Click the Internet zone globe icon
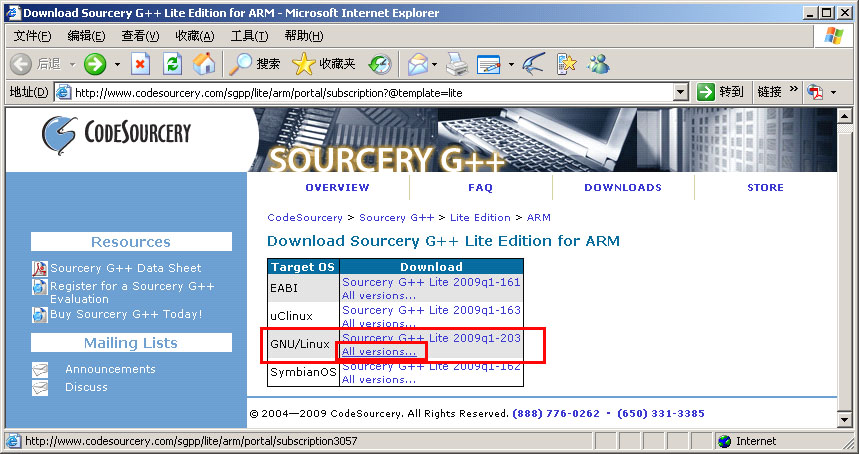The width and height of the screenshot is (859, 454). 724,441
